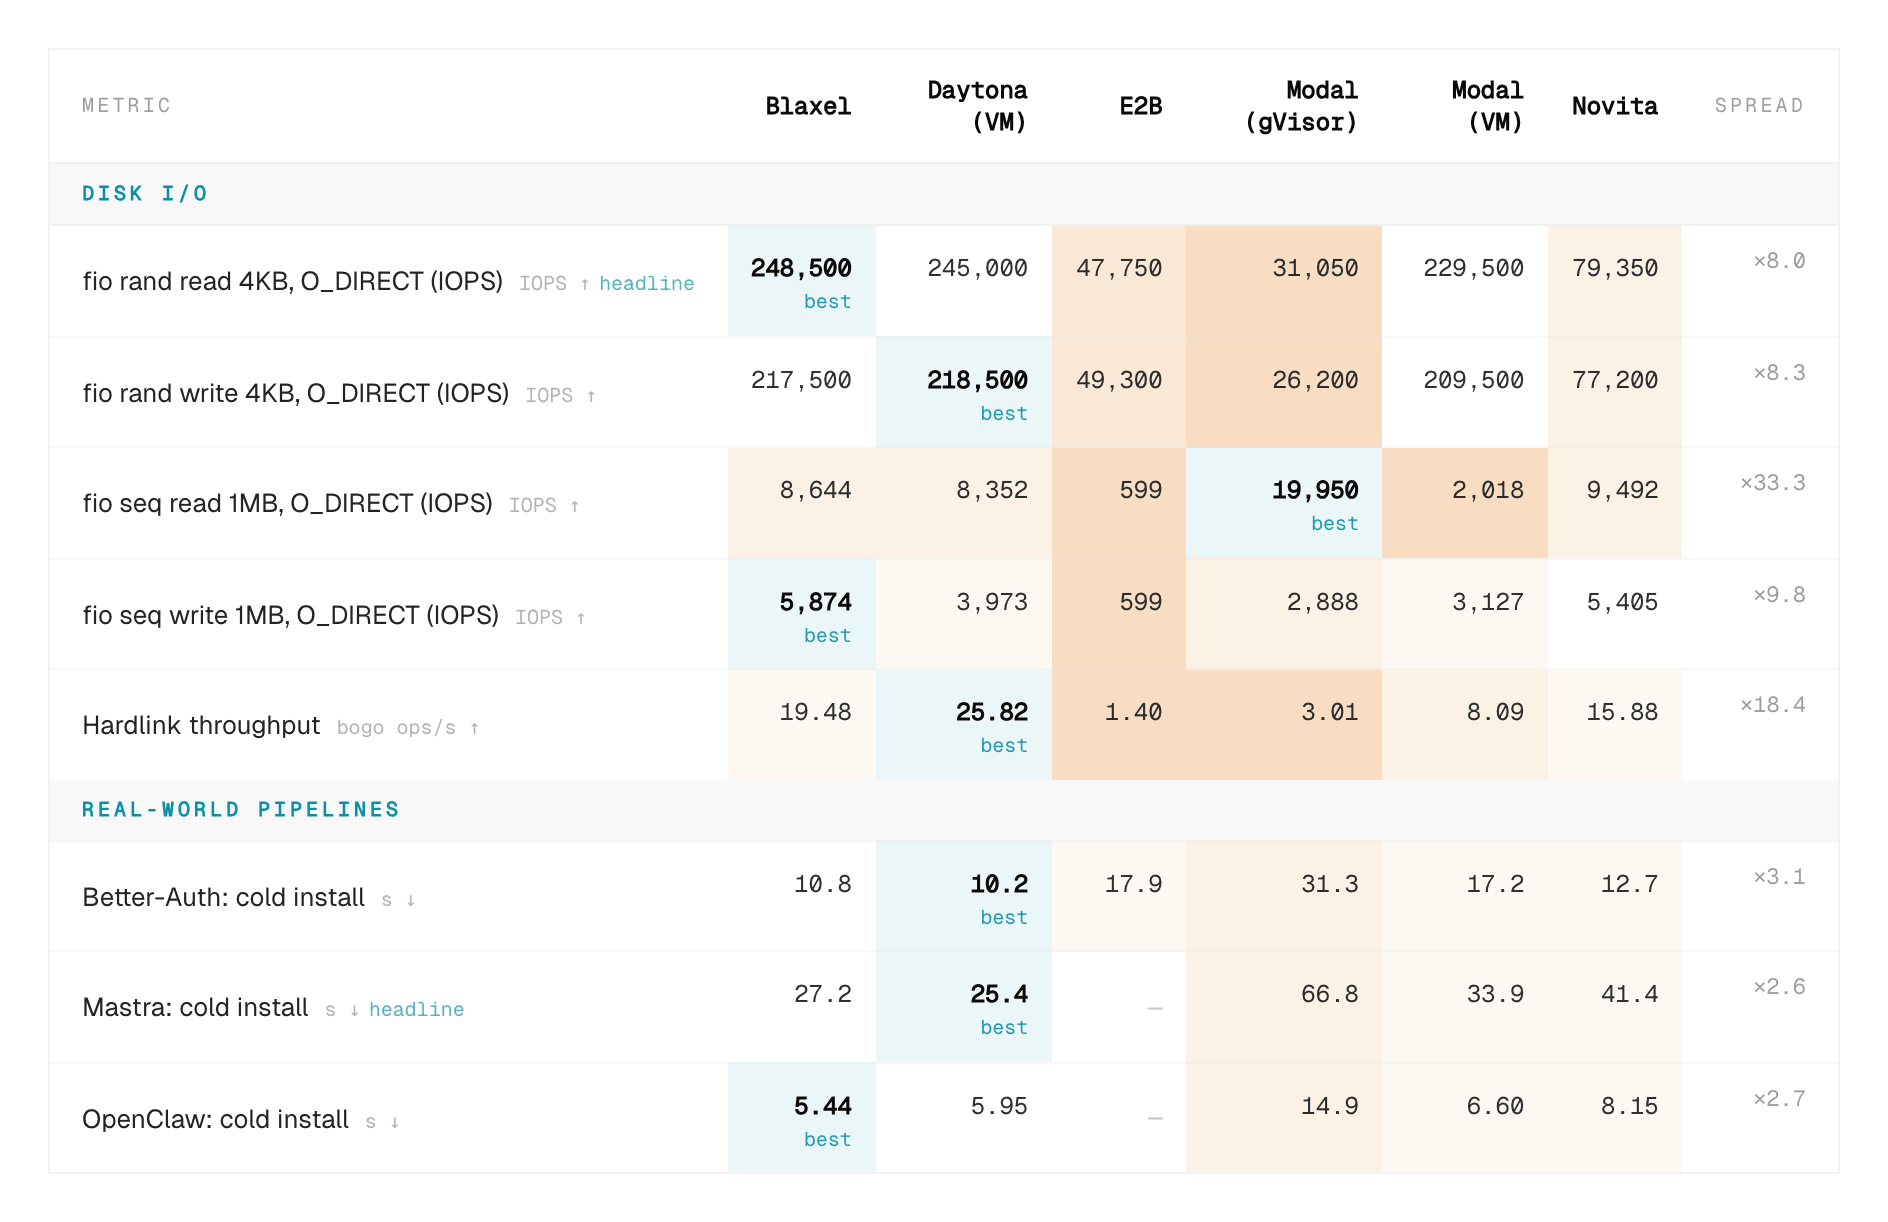Screen dimensions: 1888x1222
Task: Click the 66.8 value under Modal gVisor
Action: pos(1329,995)
